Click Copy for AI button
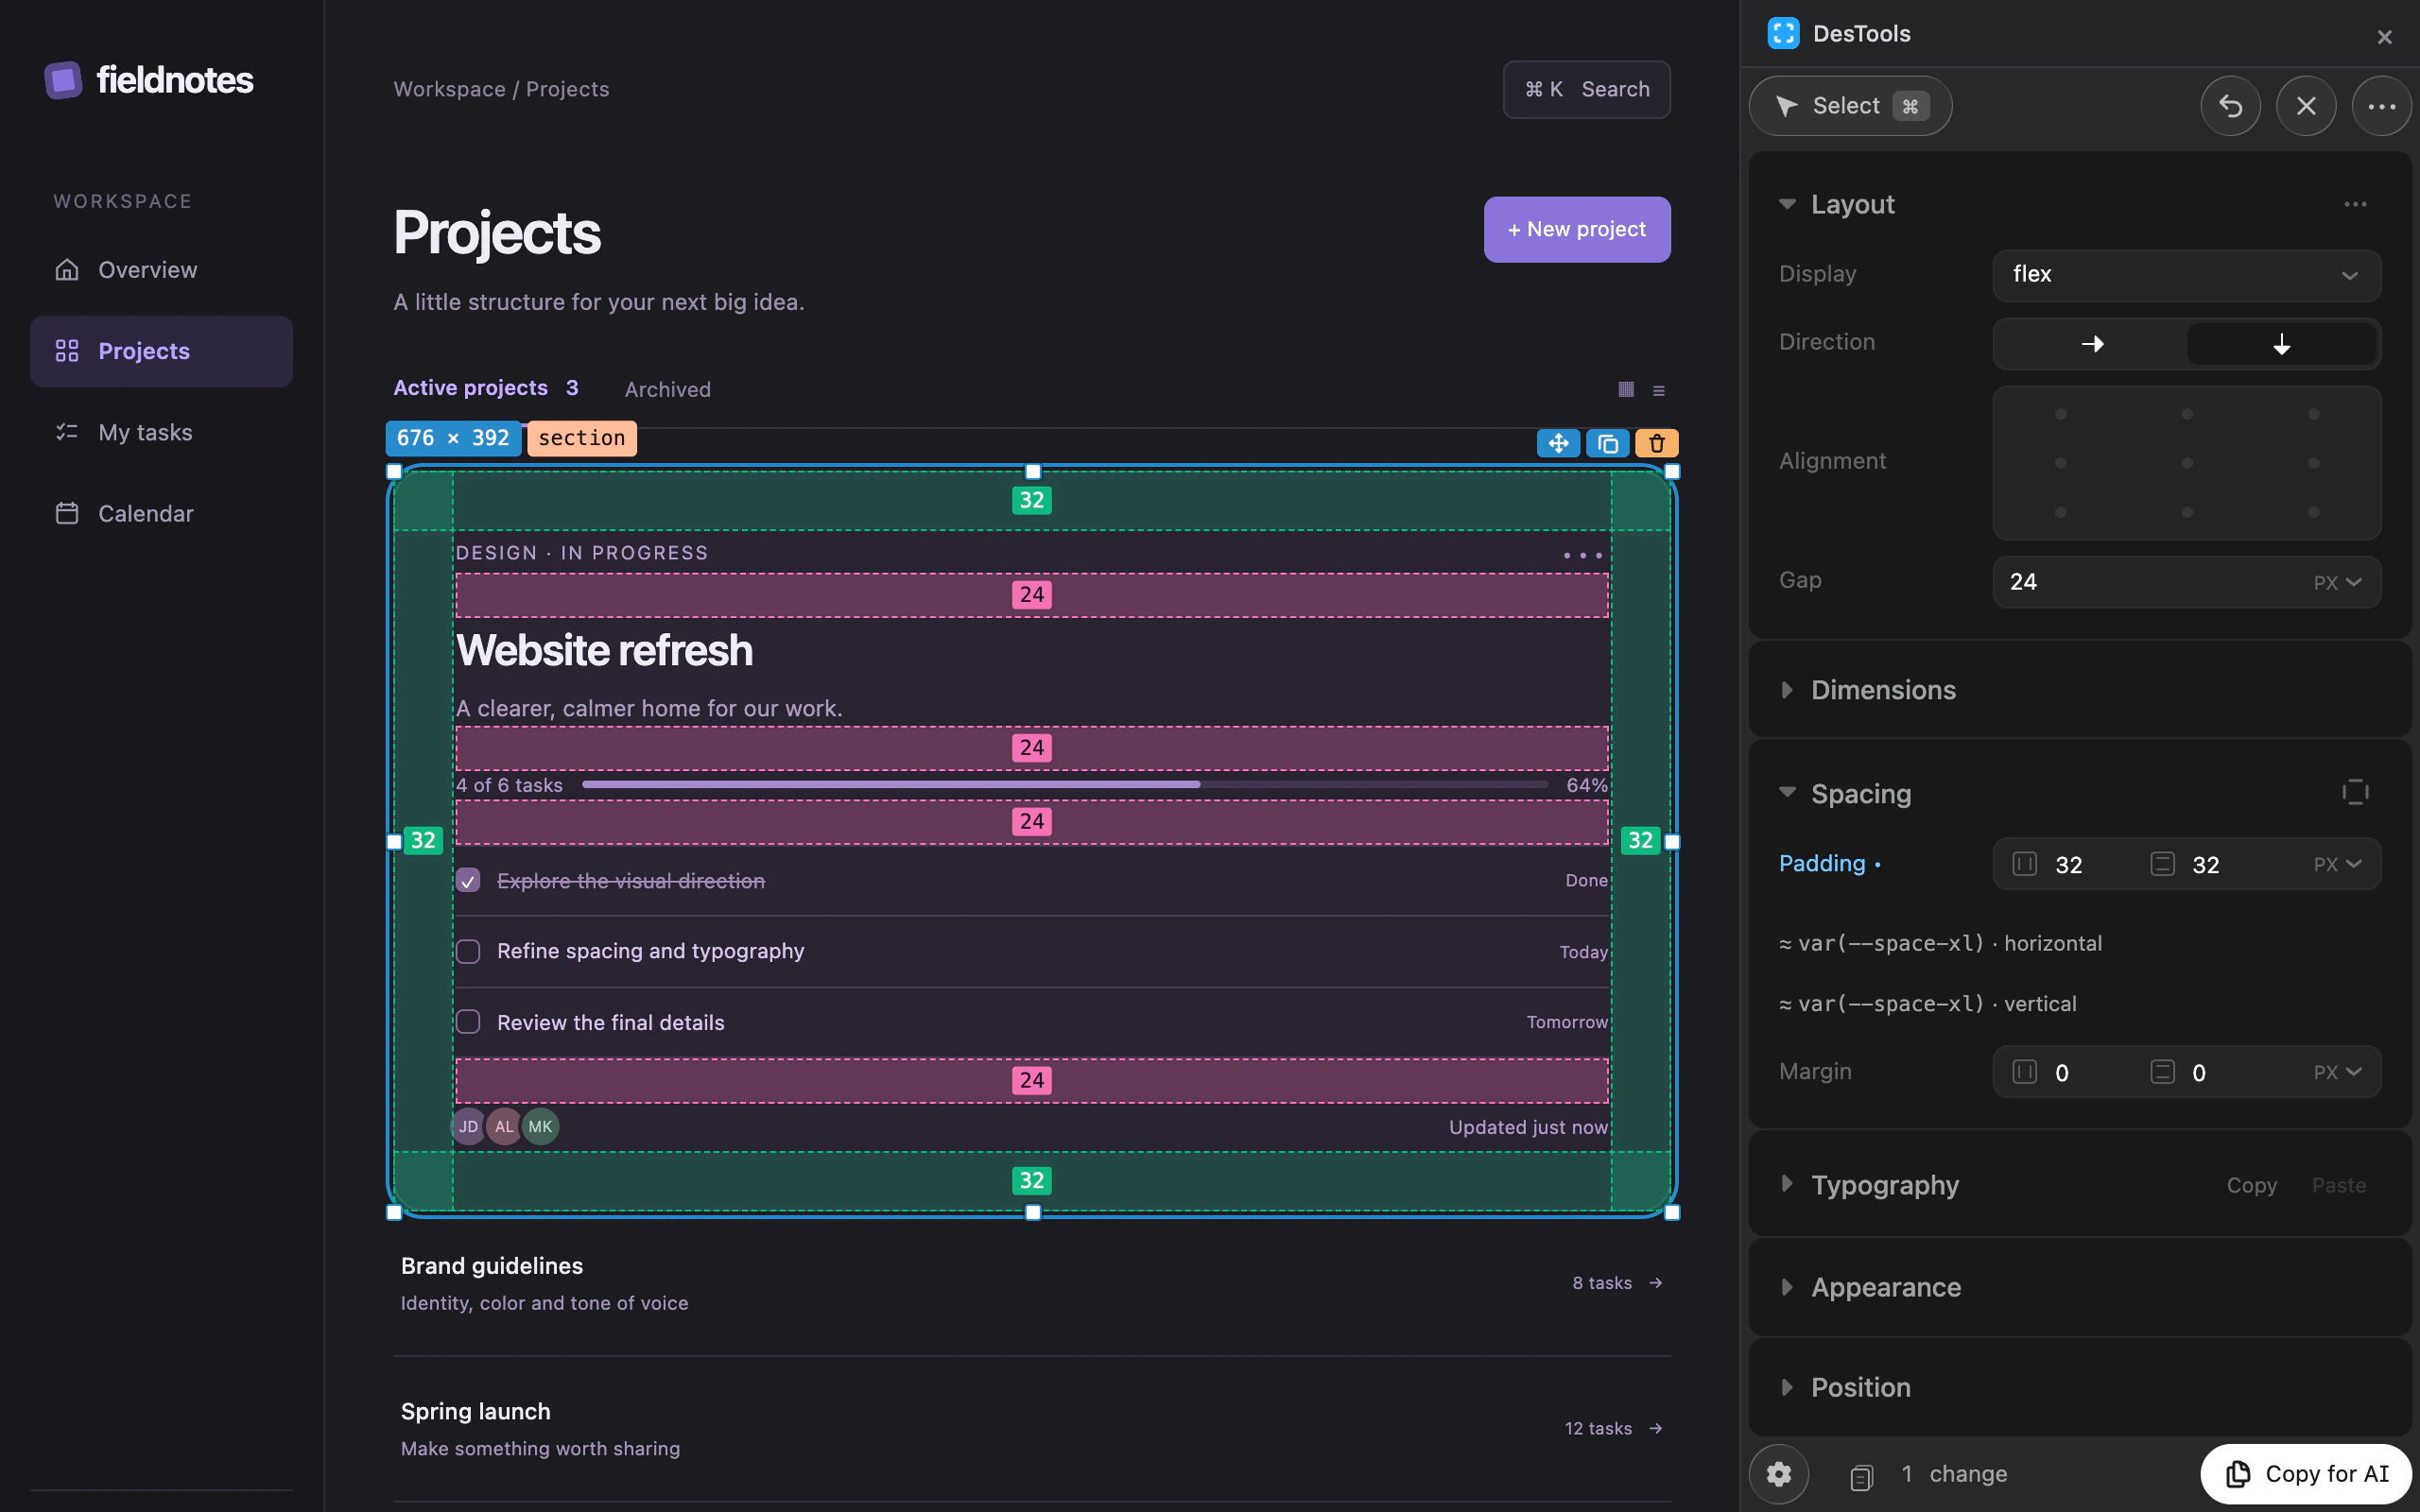This screenshot has height=1512, width=2420. coord(2307,1474)
